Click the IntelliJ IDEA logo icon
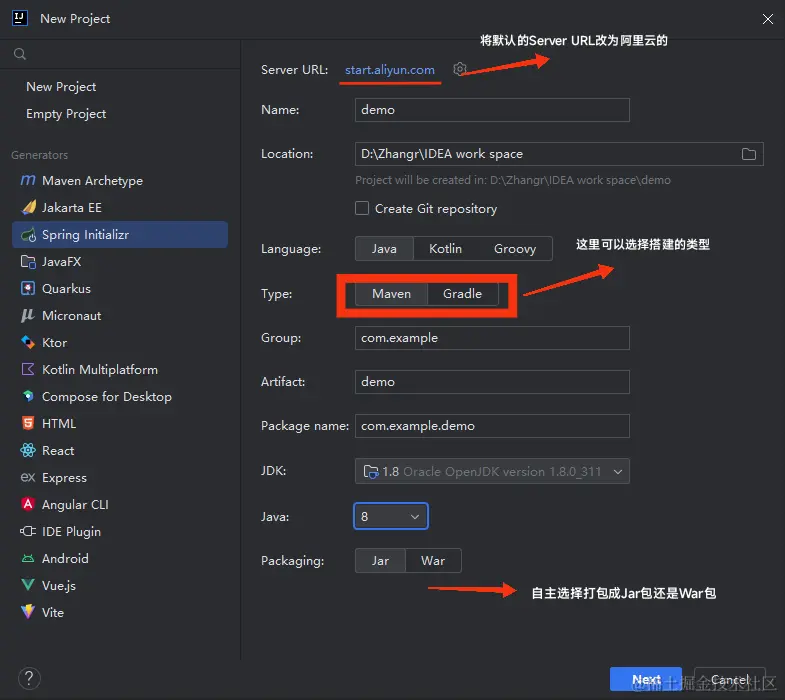Viewport: 785px width, 700px height. (20, 18)
